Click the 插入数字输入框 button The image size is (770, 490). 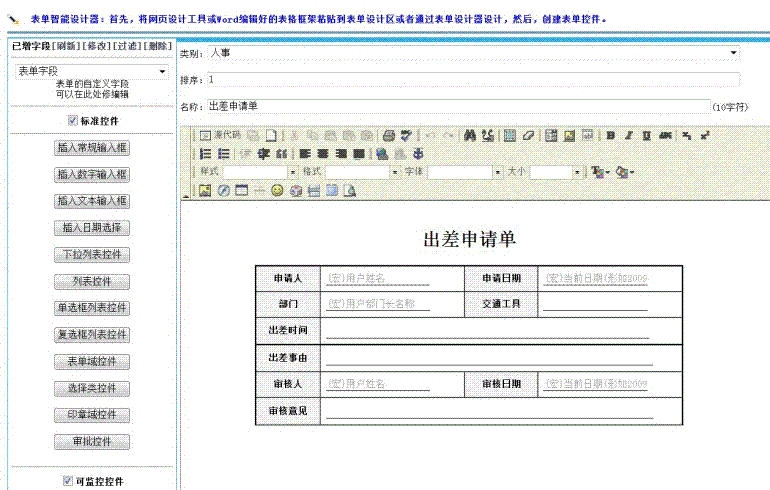(x=92, y=174)
